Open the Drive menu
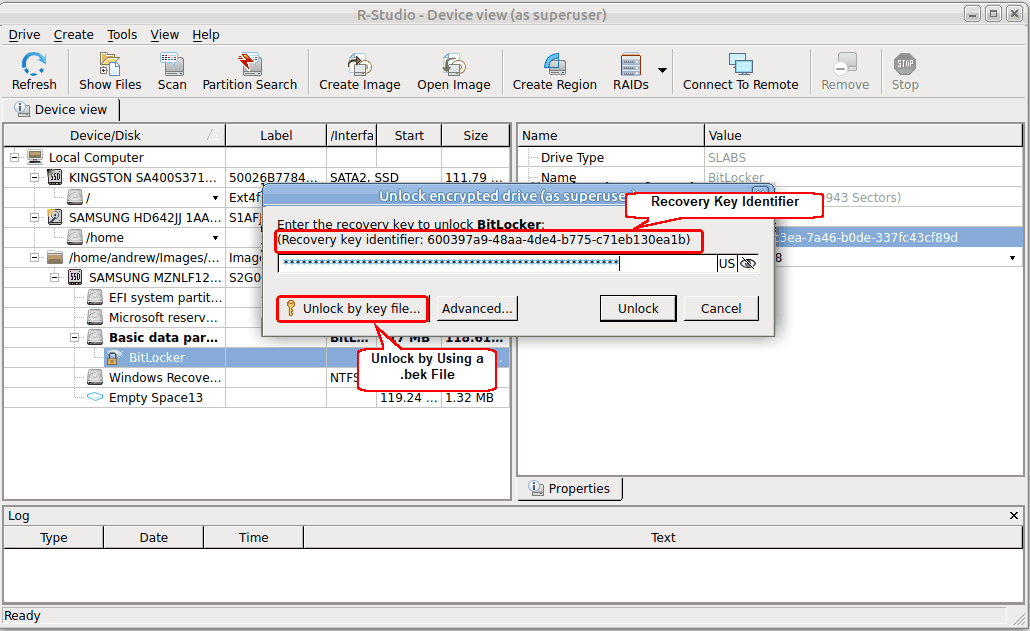The height and width of the screenshot is (631, 1030). (x=24, y=35)
